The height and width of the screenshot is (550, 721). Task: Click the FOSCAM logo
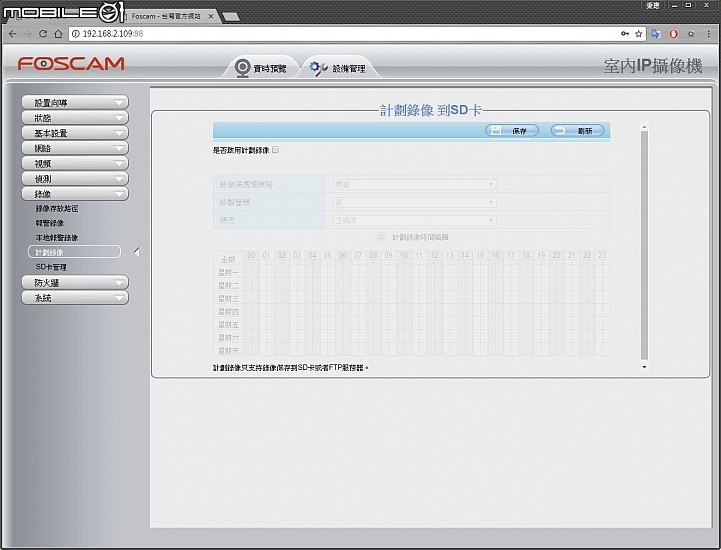pyautogui.click(x=71, y=63)
